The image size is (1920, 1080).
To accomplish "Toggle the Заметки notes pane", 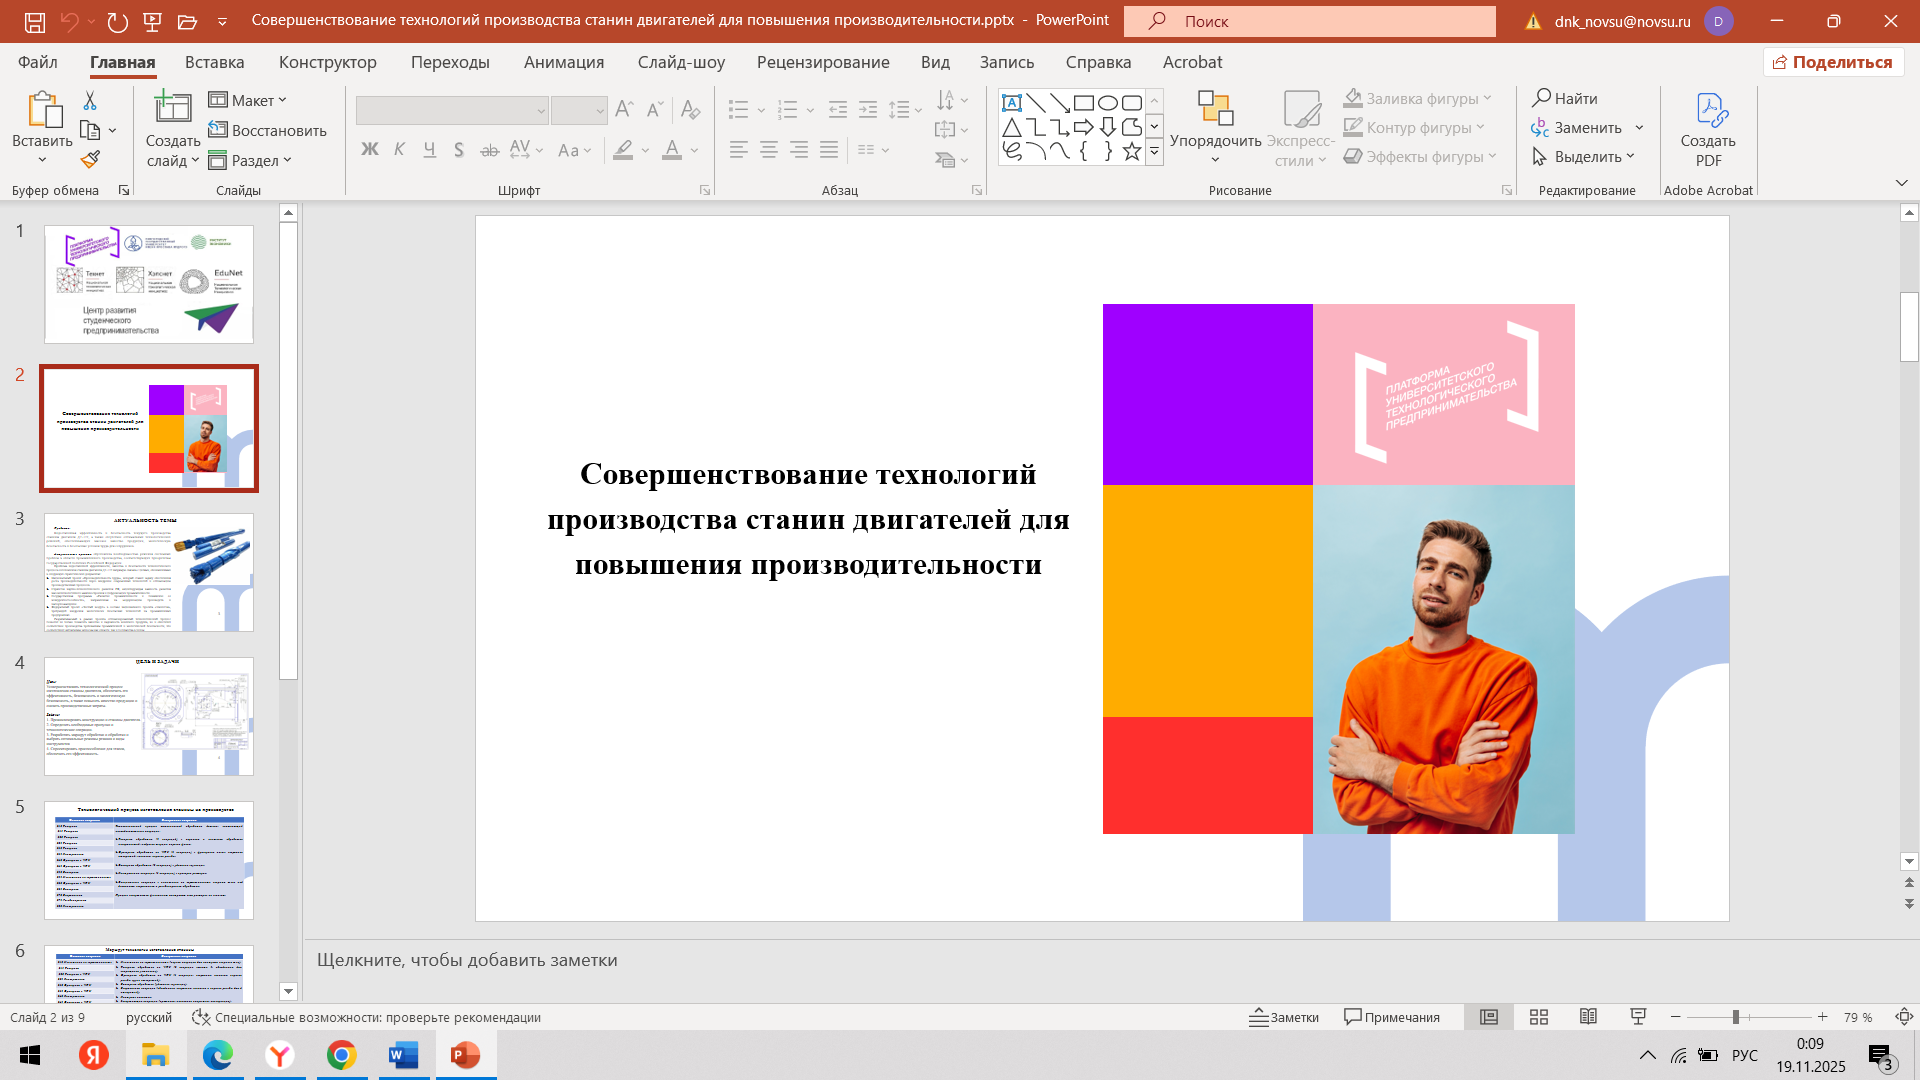I will (x=1284, y=1017).
